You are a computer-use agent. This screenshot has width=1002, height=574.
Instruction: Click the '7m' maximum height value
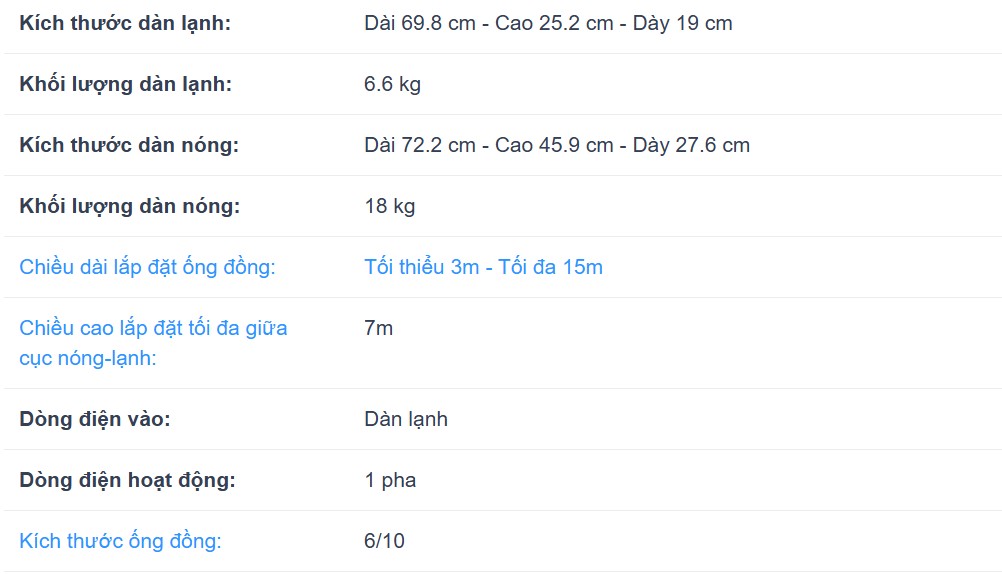(x=378, y=328)
